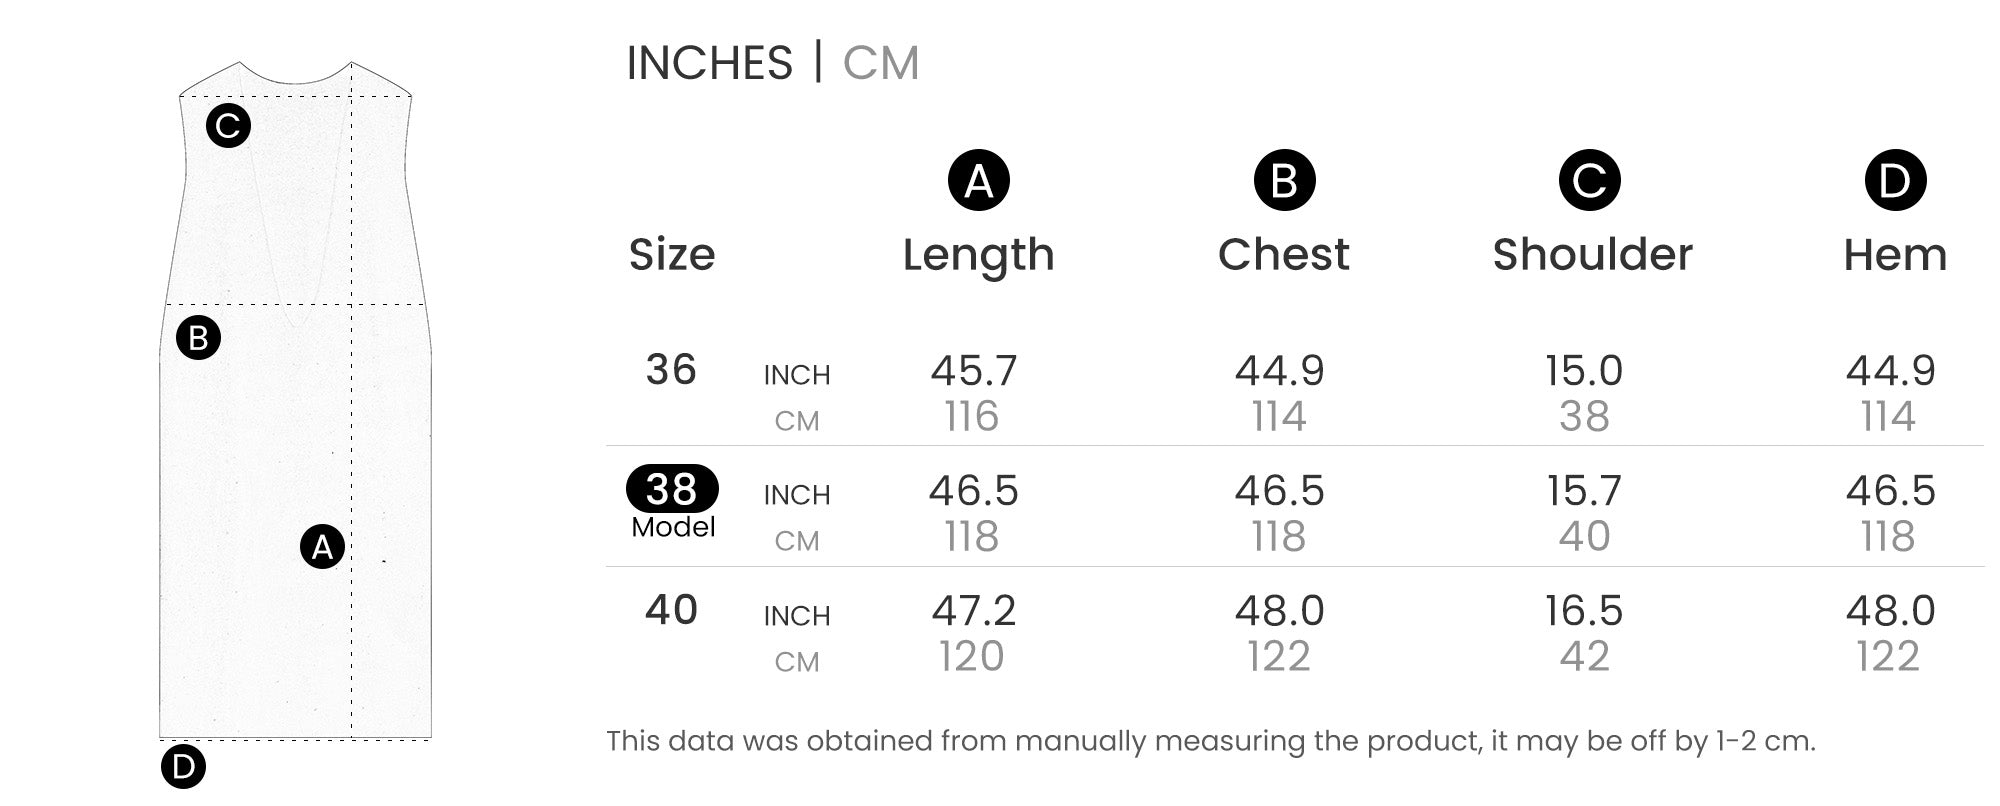Click the Chest column header
The width and height of the screenshot is (2000, 806).
tap(1283, 255)
